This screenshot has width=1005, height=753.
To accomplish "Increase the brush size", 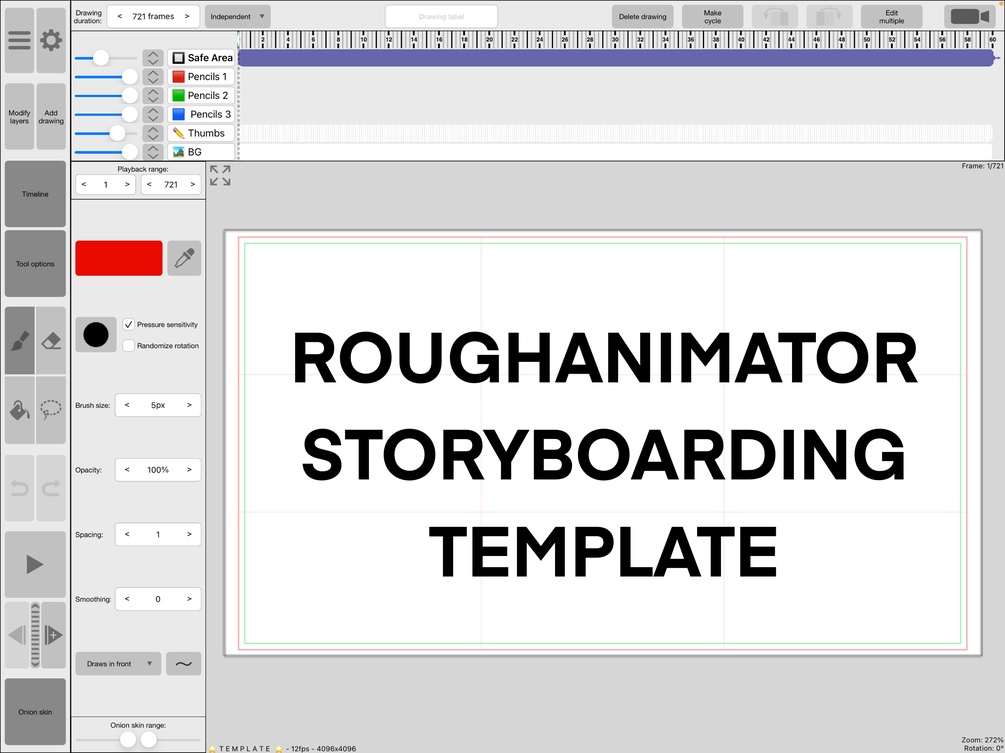I will click(189, 405).
